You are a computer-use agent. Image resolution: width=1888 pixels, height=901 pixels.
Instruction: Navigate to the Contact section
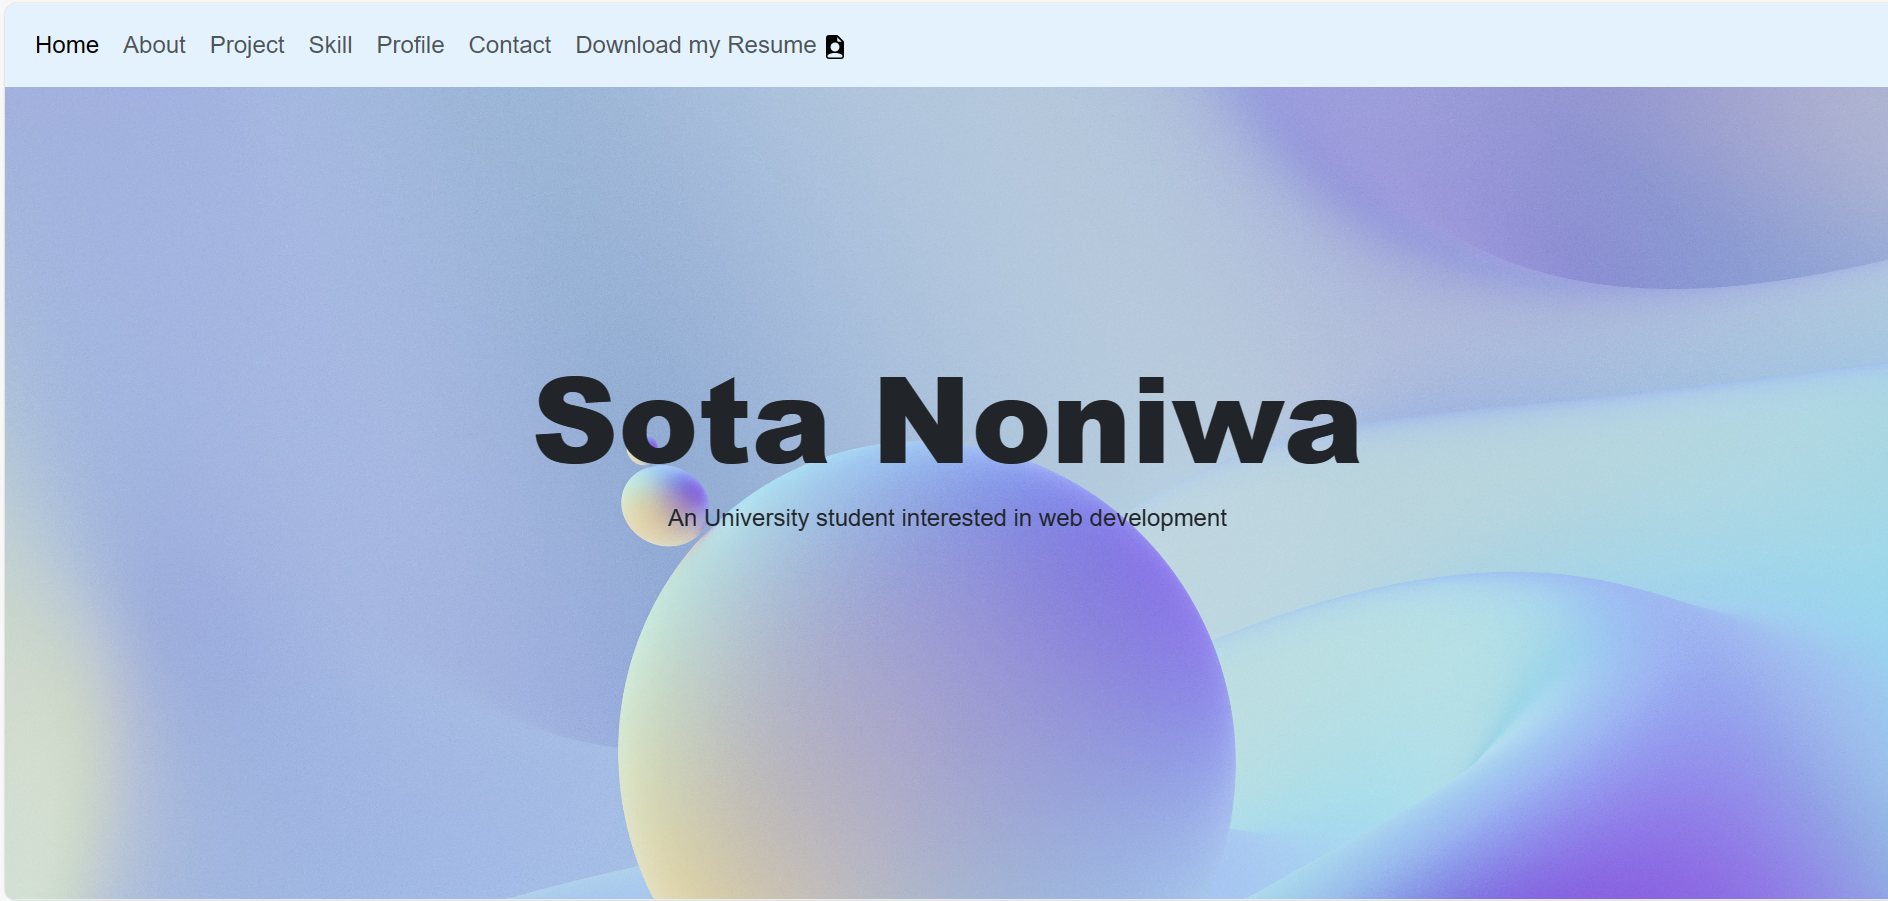510,45
